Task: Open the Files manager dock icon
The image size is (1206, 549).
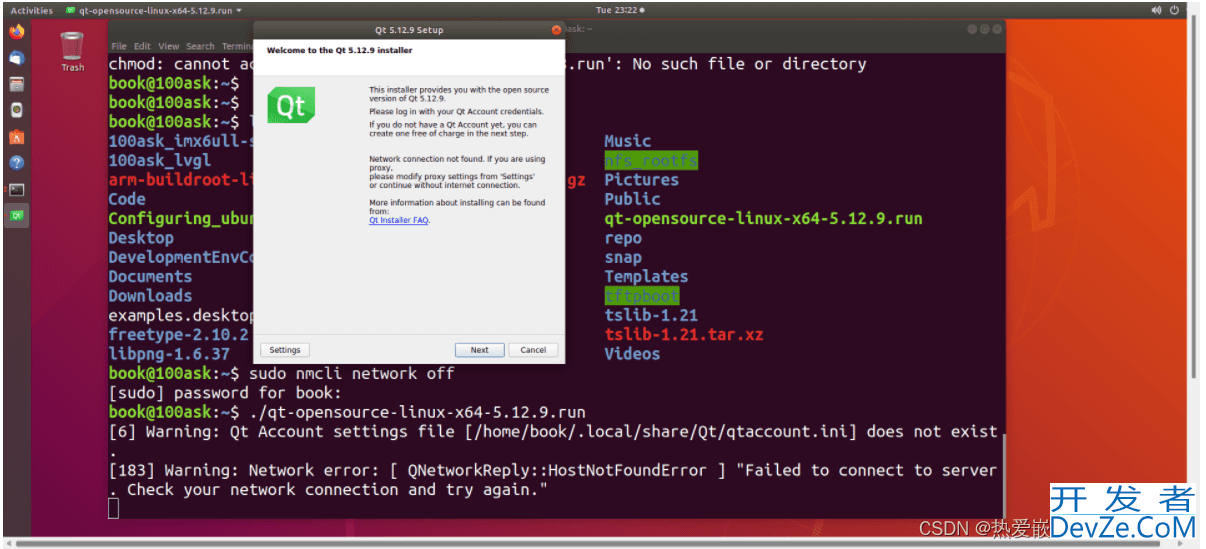Action: click(x=16, y=84)
